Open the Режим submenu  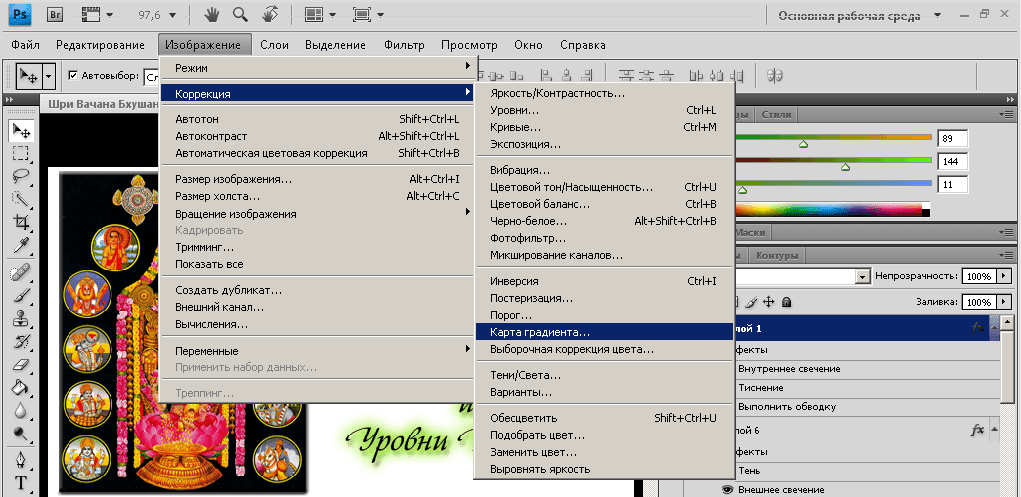tap(317, 68)
